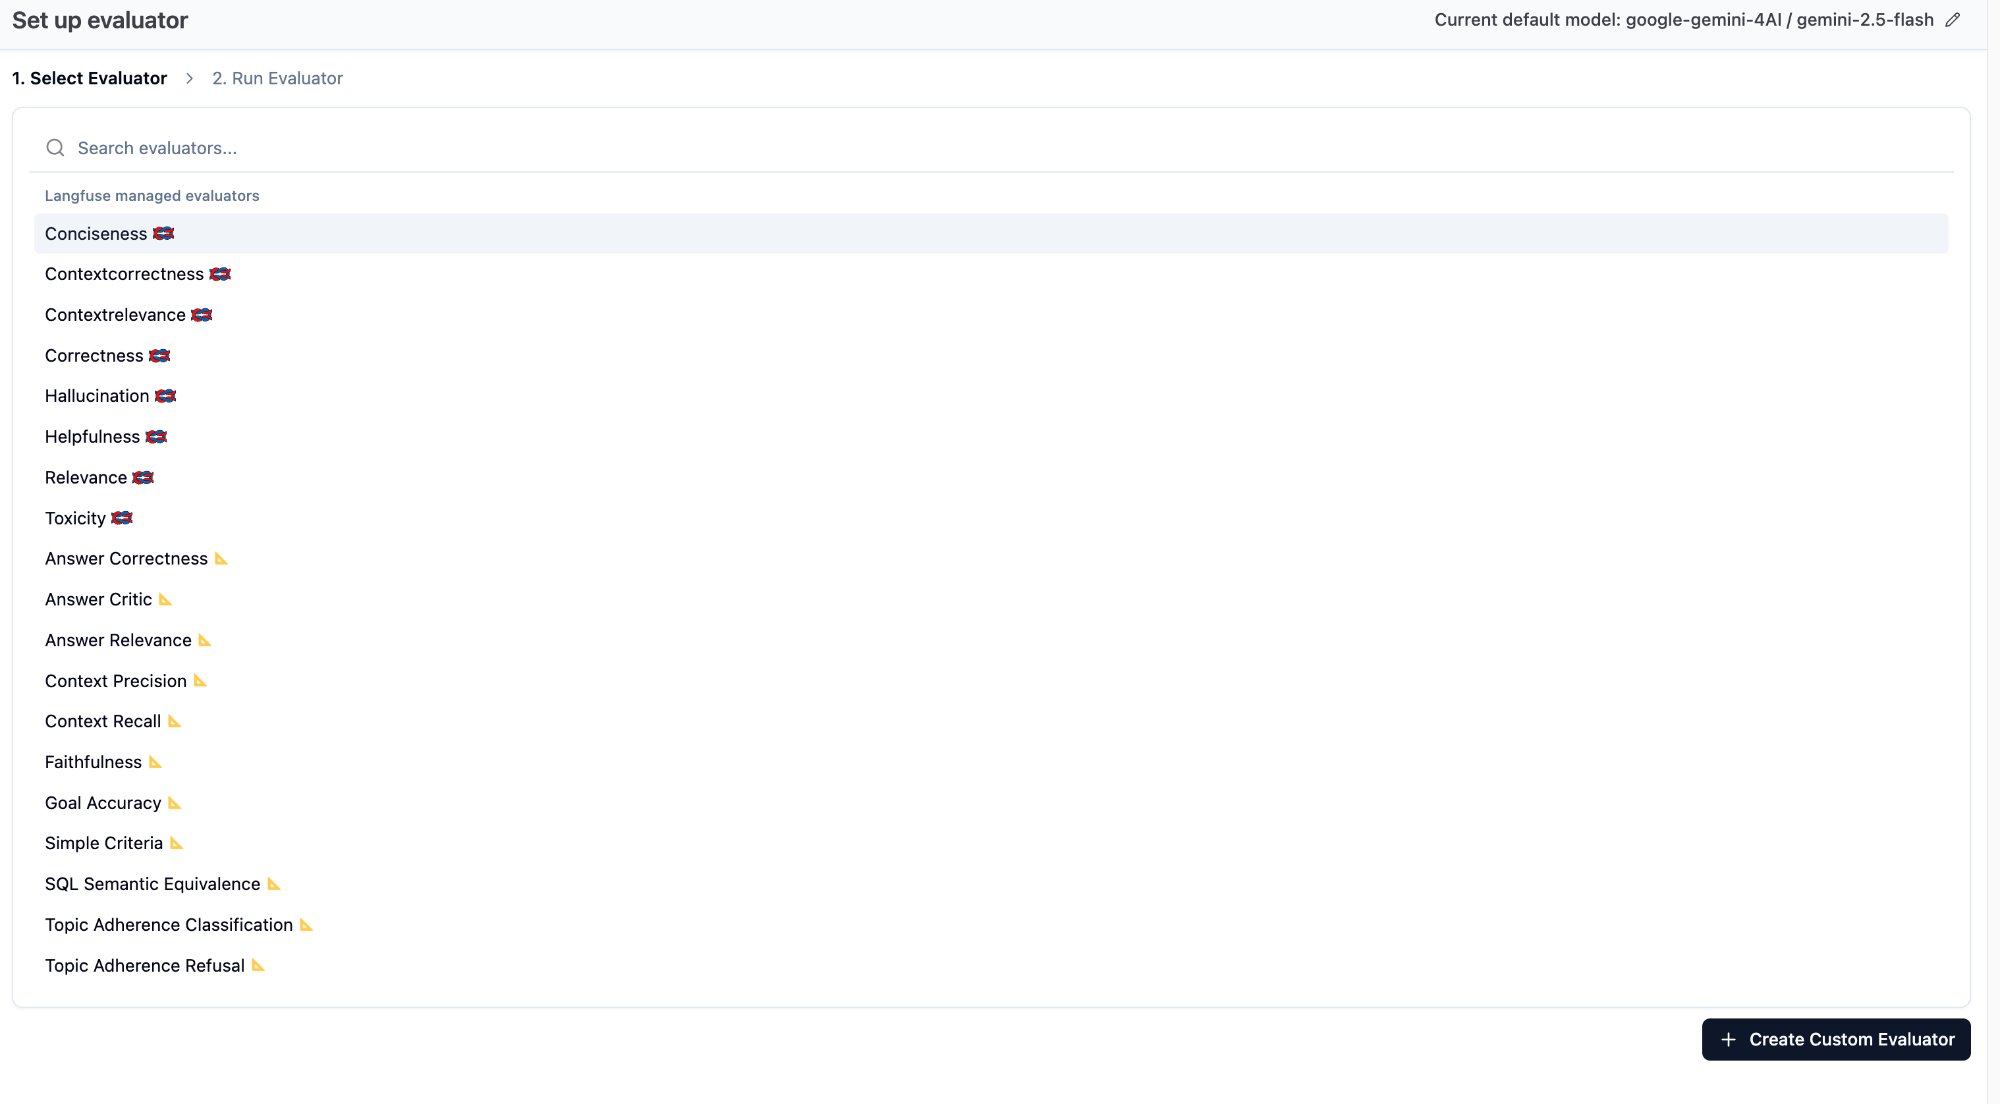2000x1104 pixels.
Task: Select the Topic Adherence Classification evaluator
Action: click(x=169, y=925)
